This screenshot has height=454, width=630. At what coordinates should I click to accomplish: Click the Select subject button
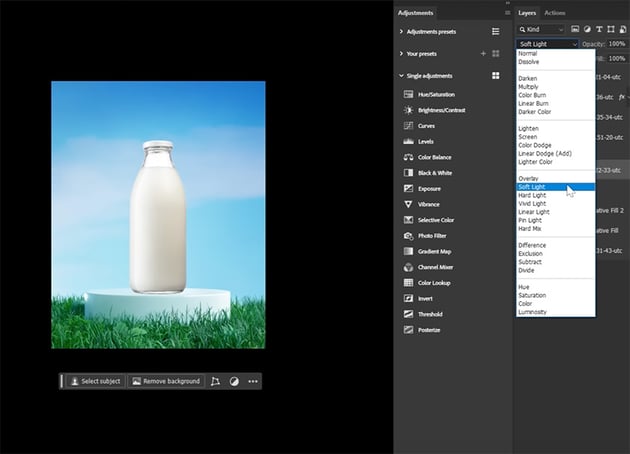[96, 381]
